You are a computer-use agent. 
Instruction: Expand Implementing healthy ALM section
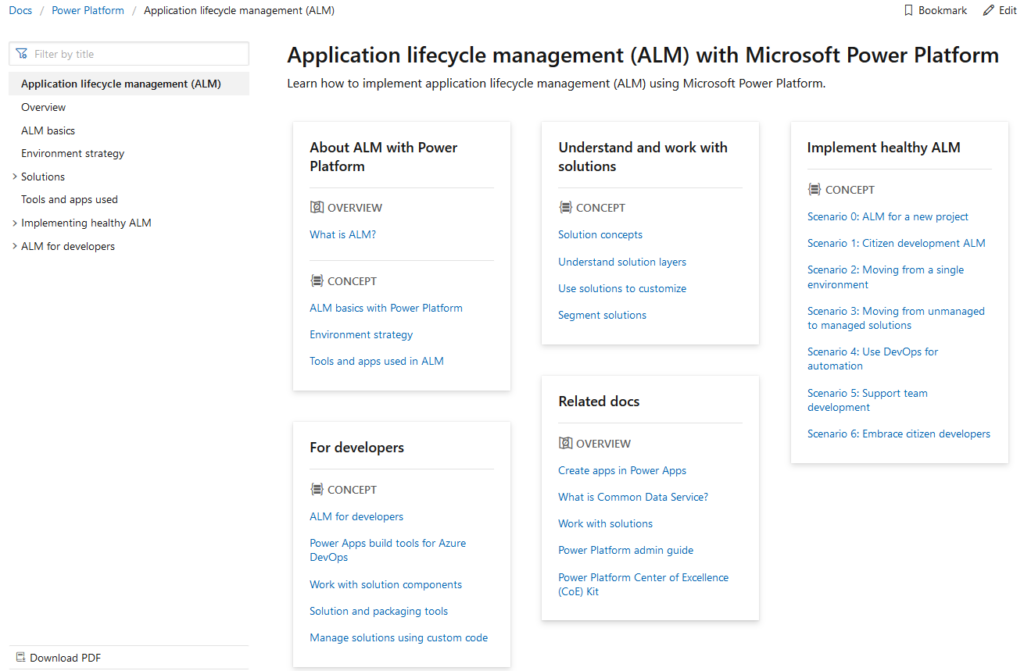[x=14, y=223]
